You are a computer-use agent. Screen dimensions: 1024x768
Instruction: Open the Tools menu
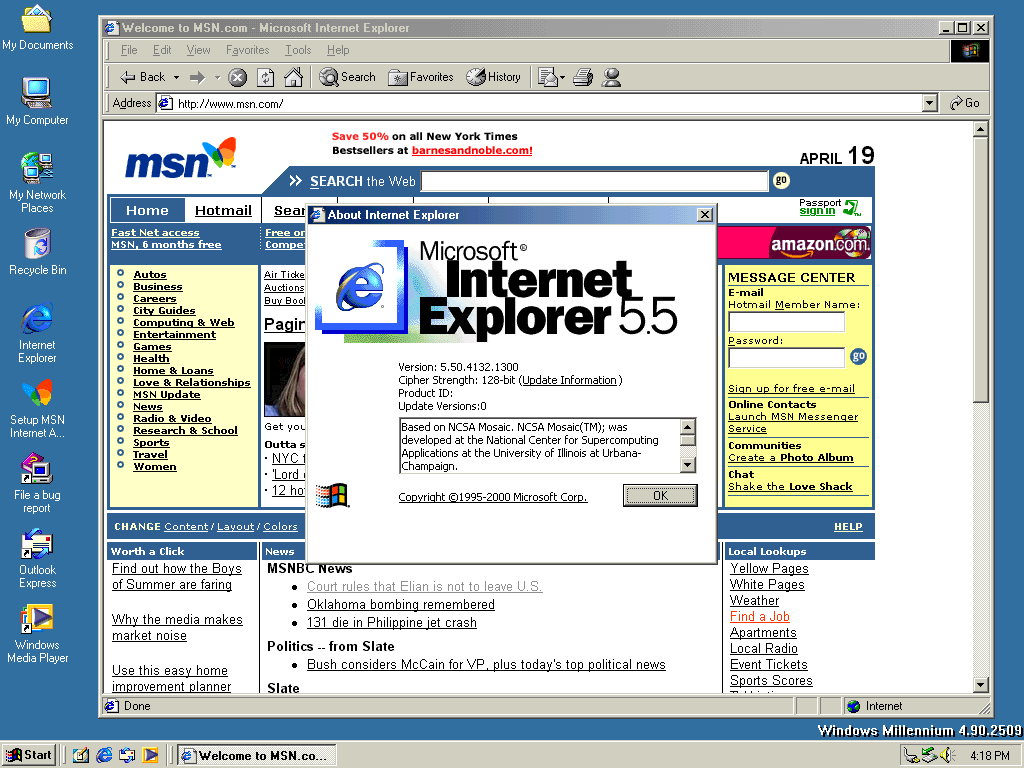pos(297,49)
